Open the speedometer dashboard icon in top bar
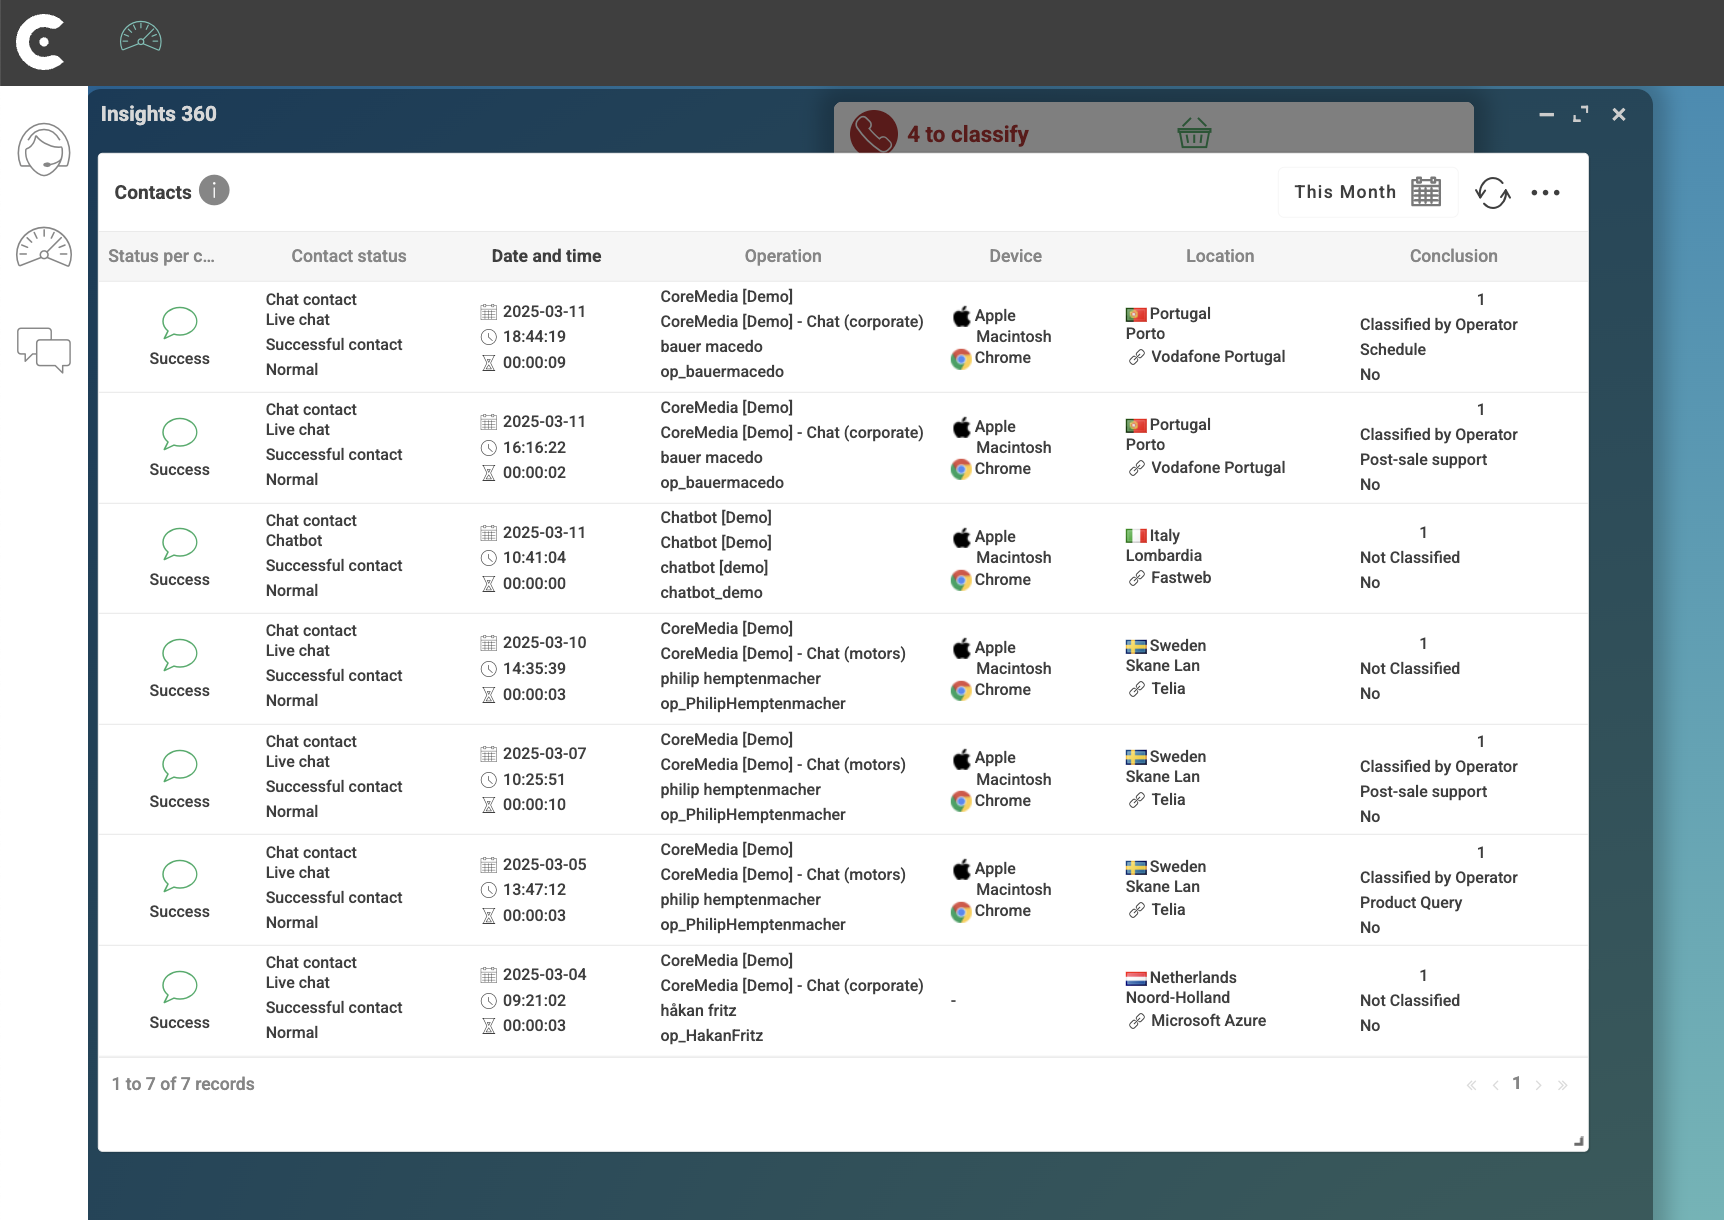Viewport: 1724px width, 1220px height. coord(141,37)
